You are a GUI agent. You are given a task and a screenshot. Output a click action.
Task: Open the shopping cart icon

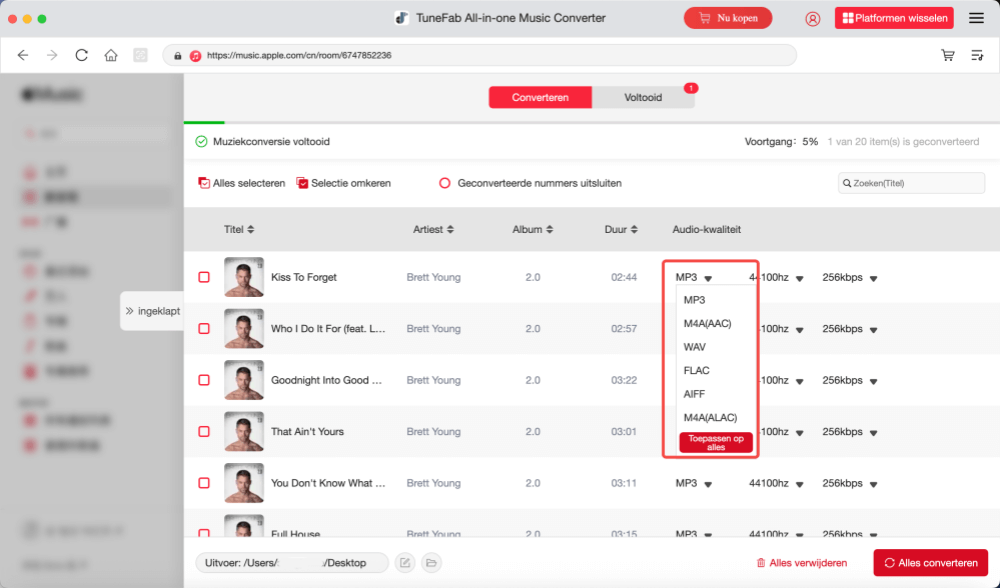947,55
